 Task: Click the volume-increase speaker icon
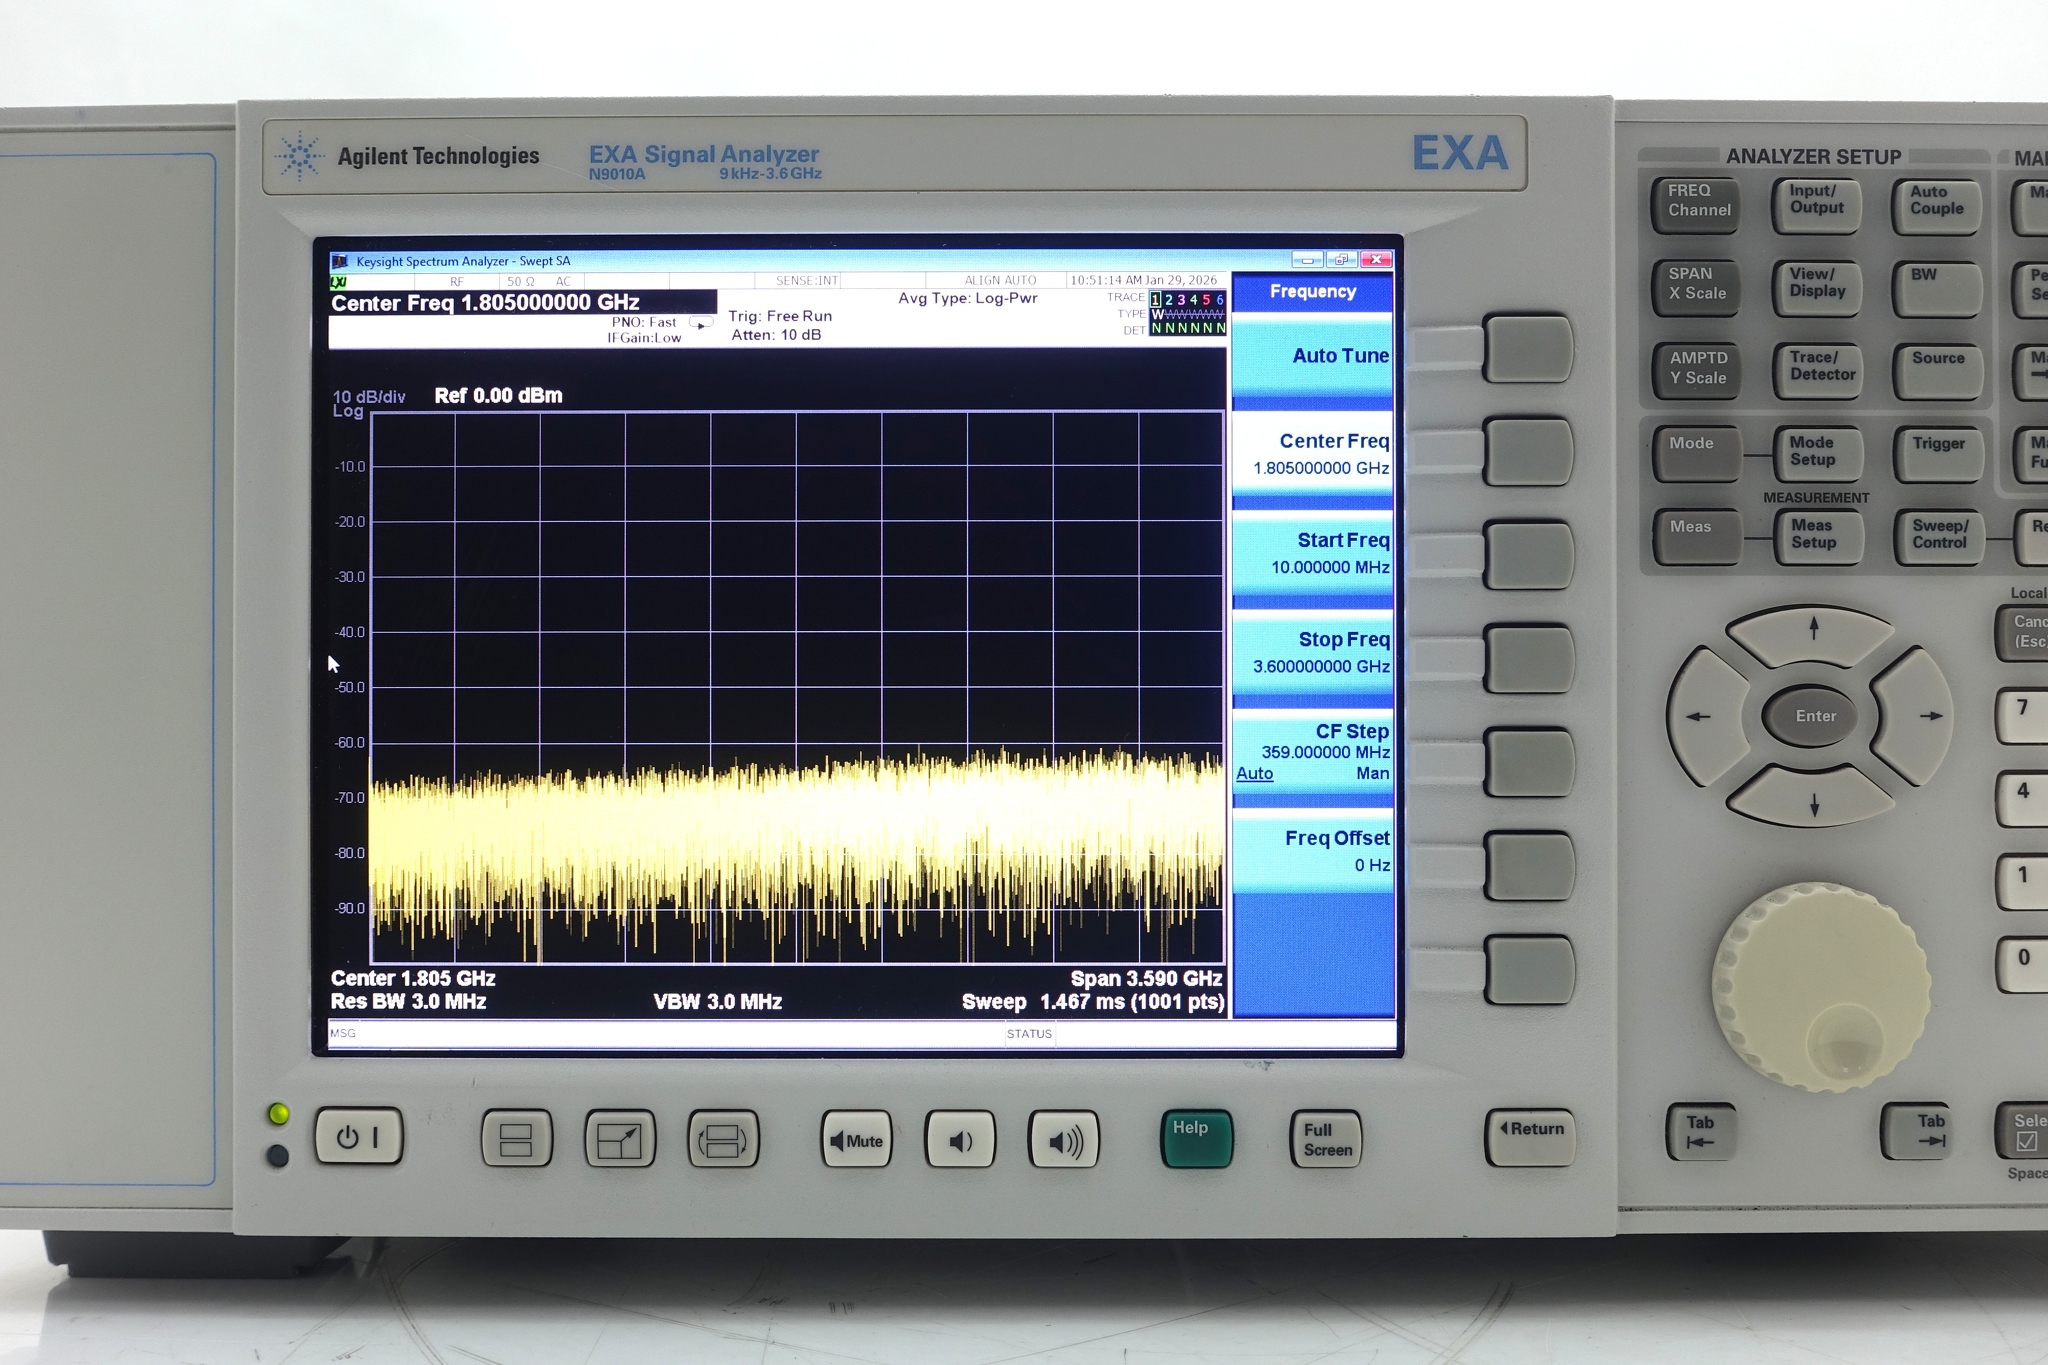click(1065, 1139)
